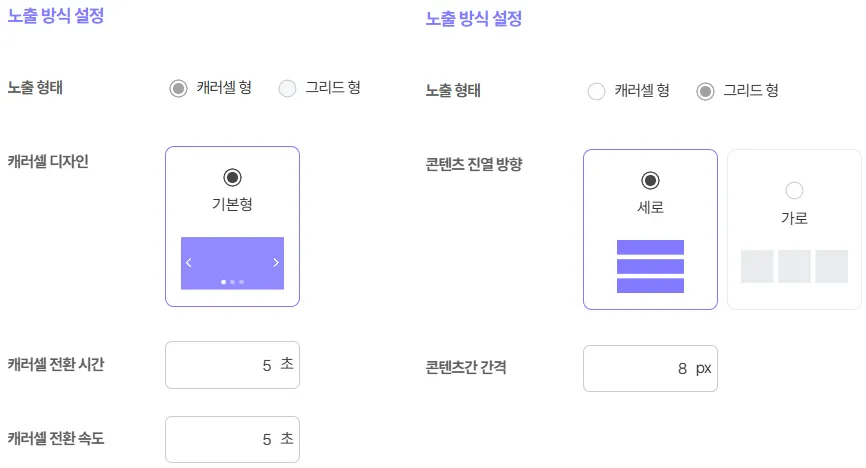Viewport: 866px width, 468px height.
Task: Click the 세로 text label
Action: tap(650, 208)
